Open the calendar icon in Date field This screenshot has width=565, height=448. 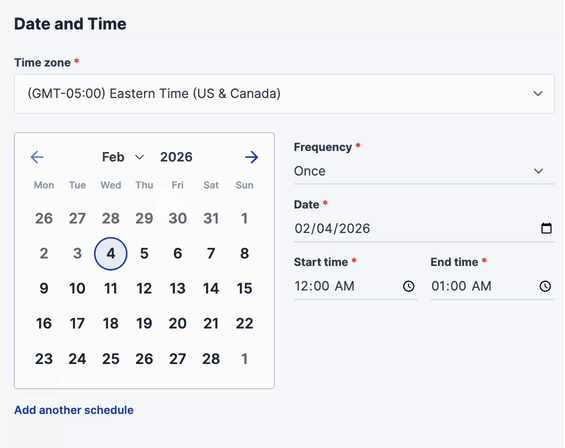click(x=546, y=228)
